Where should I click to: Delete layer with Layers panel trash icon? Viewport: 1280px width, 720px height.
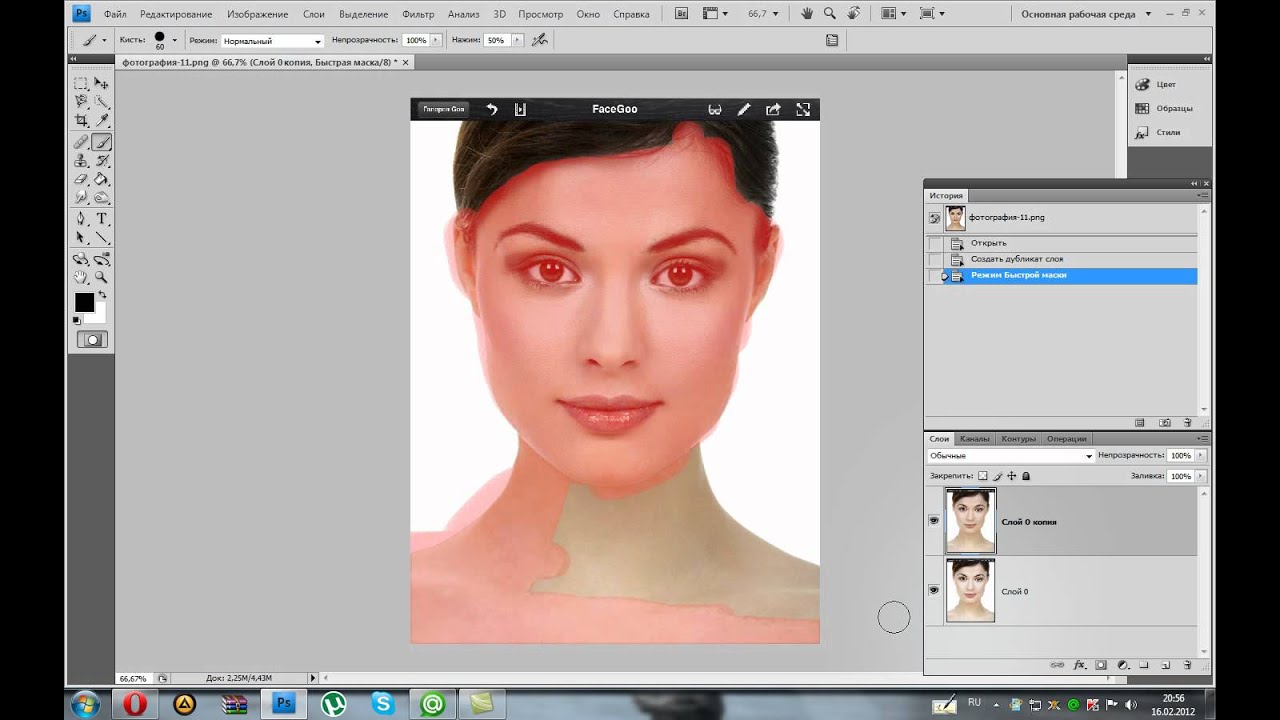coord(1187,665)
